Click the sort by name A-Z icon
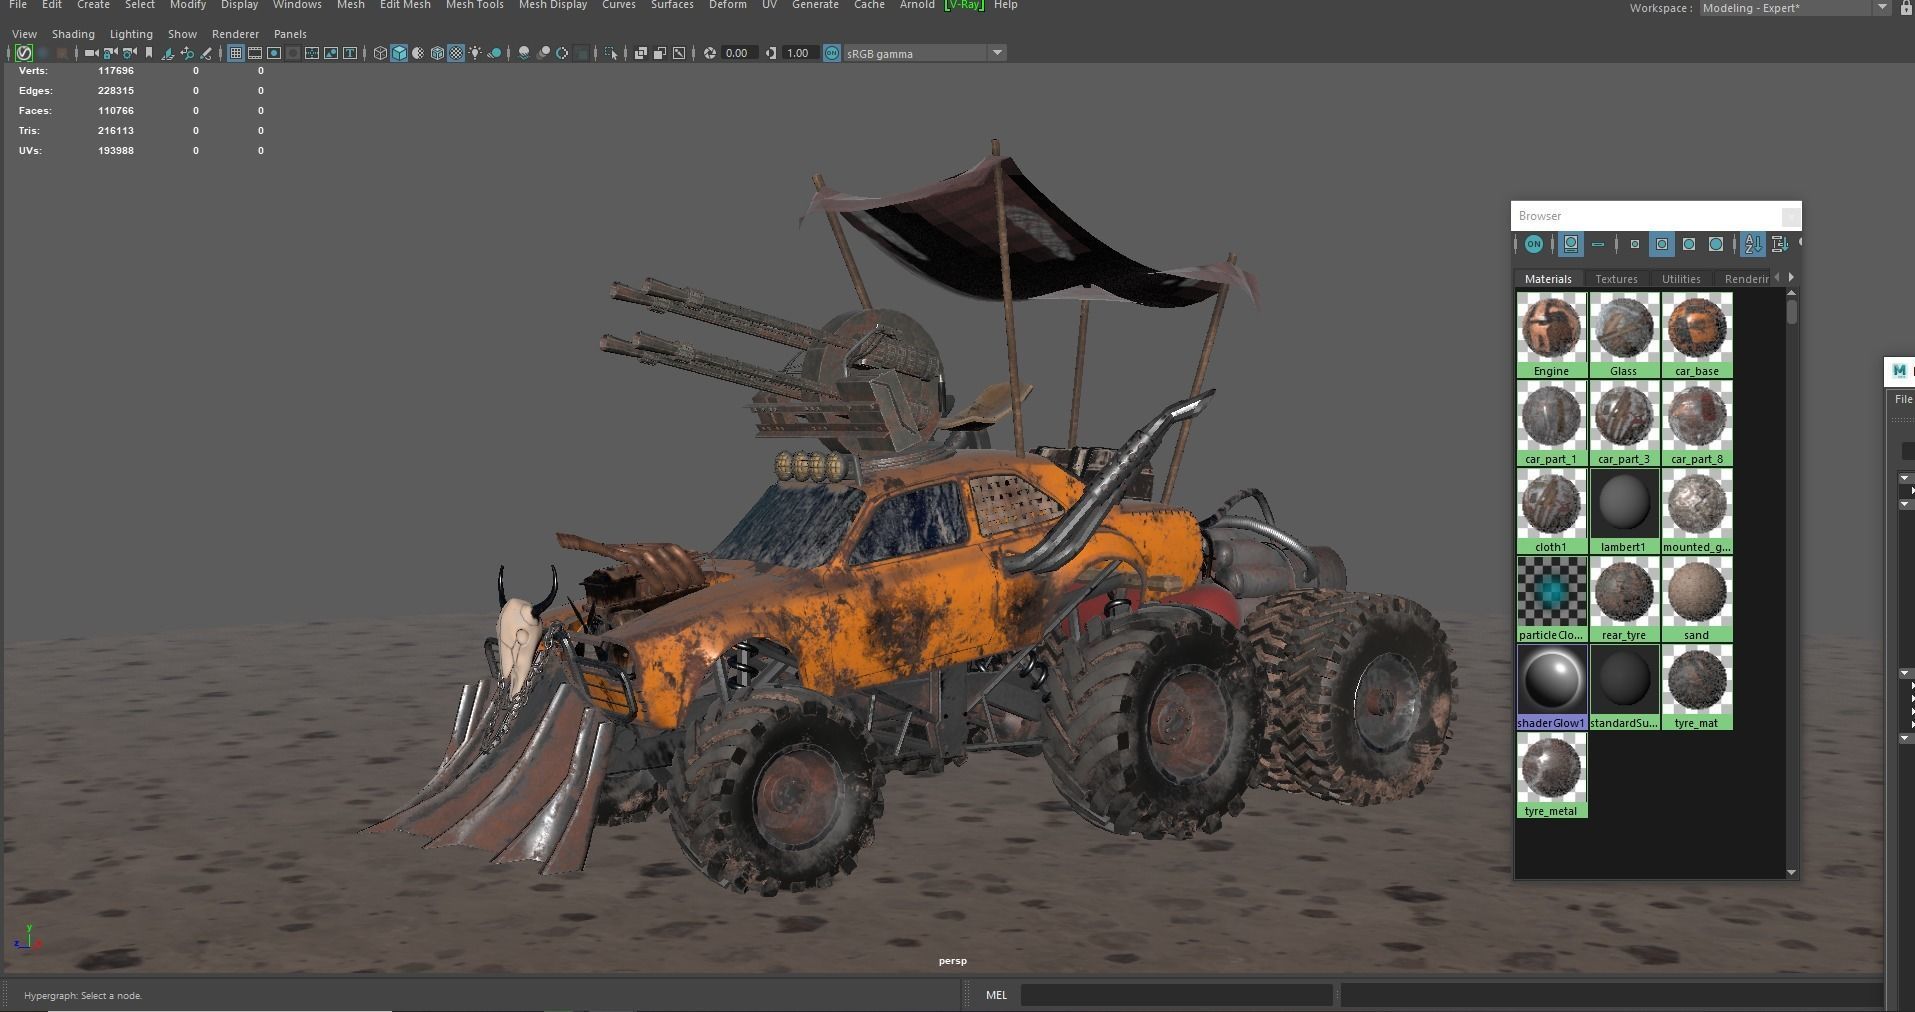This screenshot has width=1915, height=1012. 1753,244
